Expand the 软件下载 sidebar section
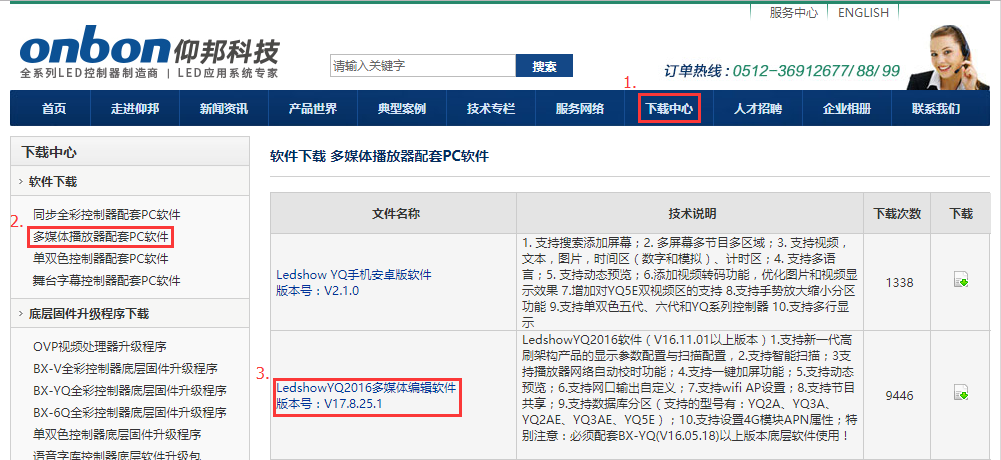The width and height of the screenshot is (1001, 460). [52, 182]
